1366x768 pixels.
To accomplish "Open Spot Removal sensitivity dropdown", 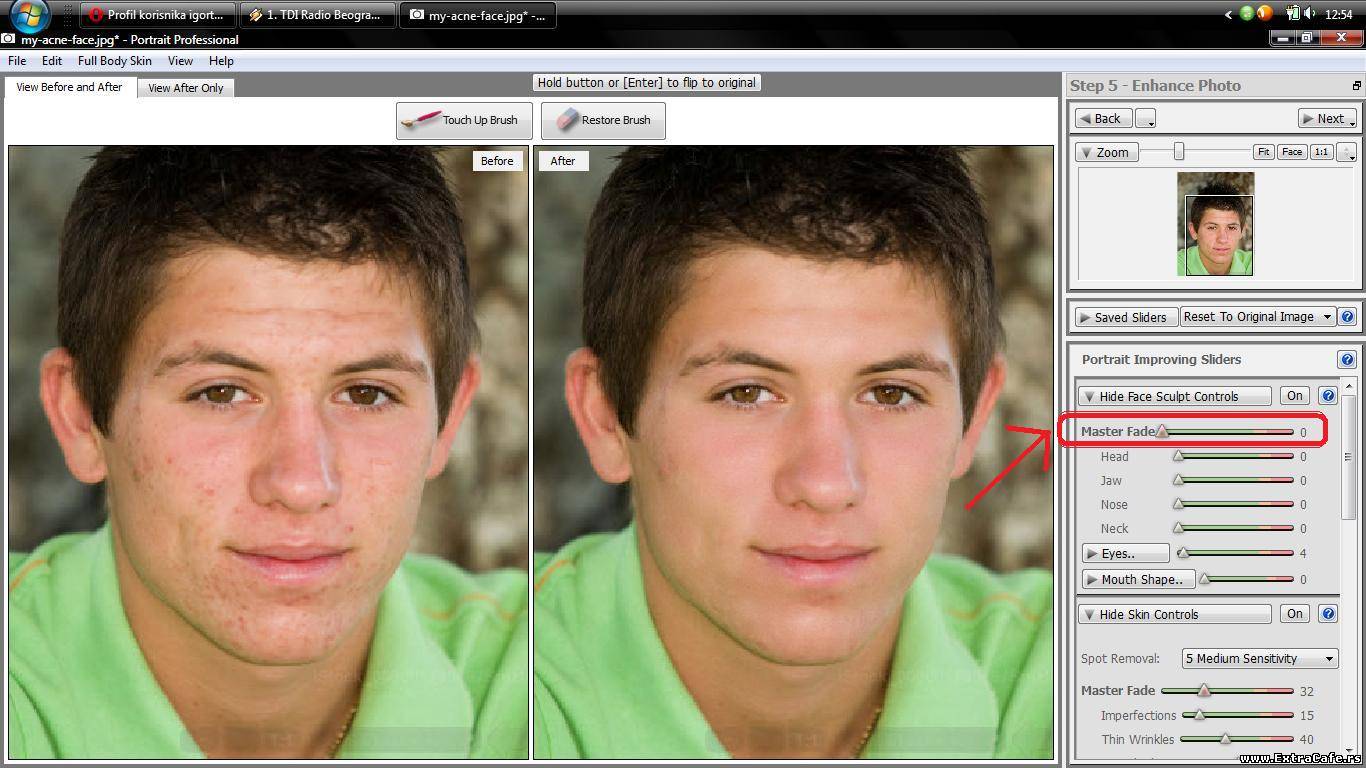I will tap(1259, 658).
